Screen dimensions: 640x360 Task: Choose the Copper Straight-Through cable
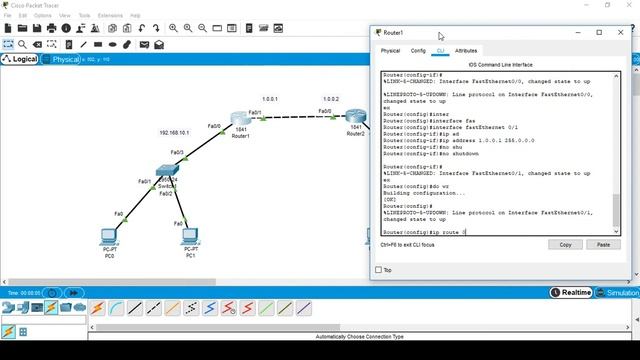tap(135, 308)
